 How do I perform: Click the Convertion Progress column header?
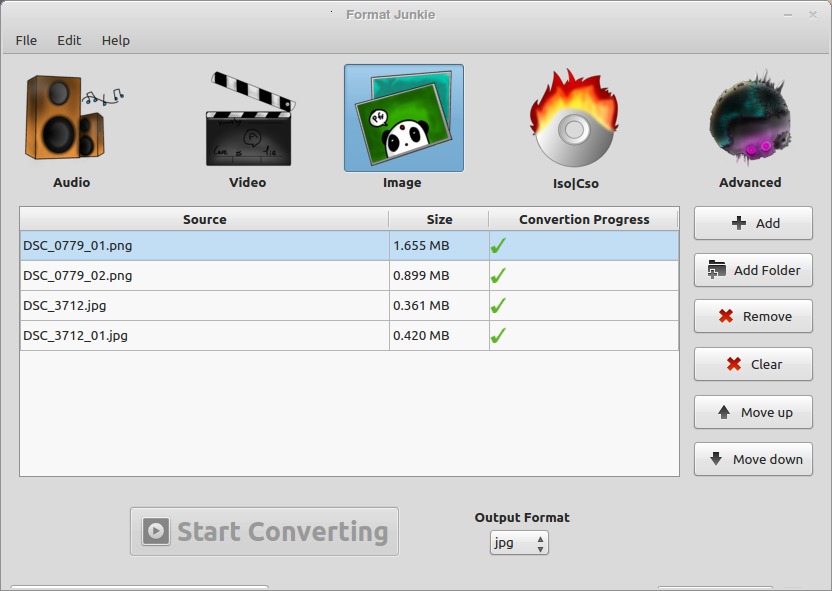584,219
